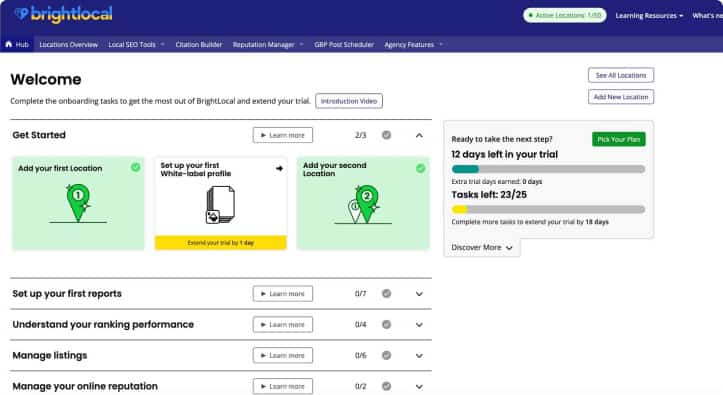Viewport: 723px width, 395px height.
Task: Click the first location pin illustration
Action: [78, 203]
